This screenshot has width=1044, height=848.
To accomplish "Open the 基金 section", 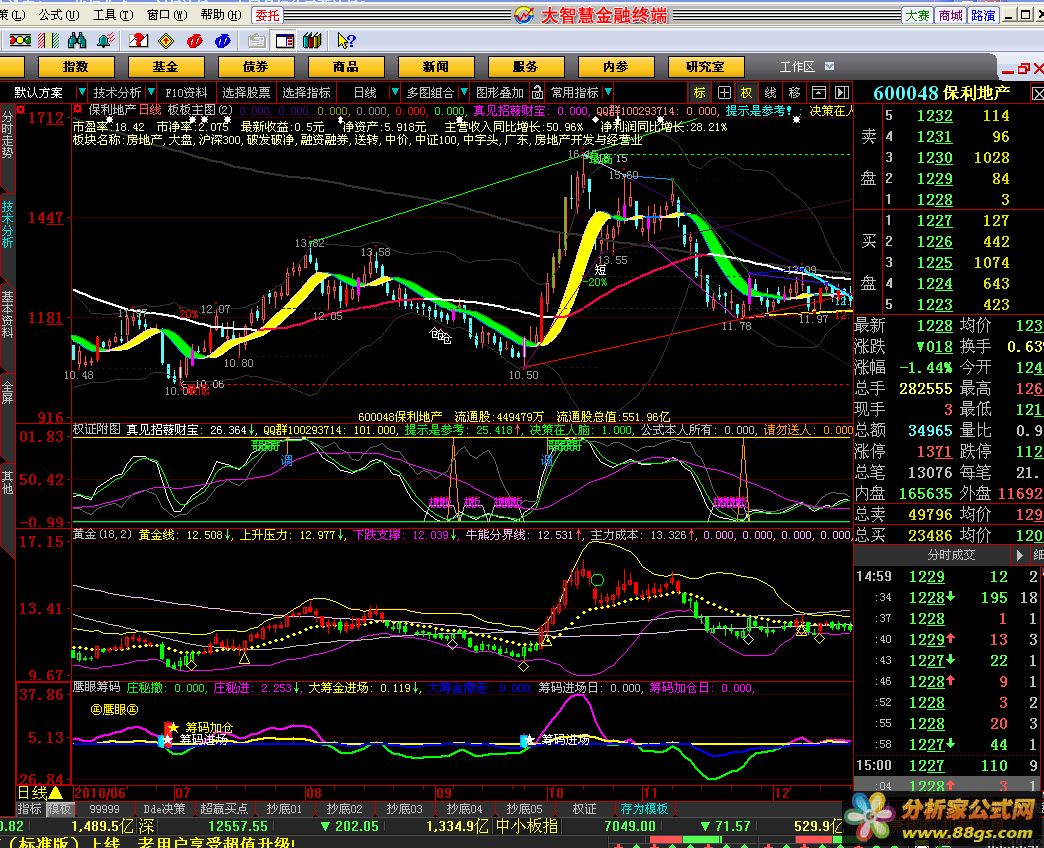I will pyautogui.click(x=165, y=67).
